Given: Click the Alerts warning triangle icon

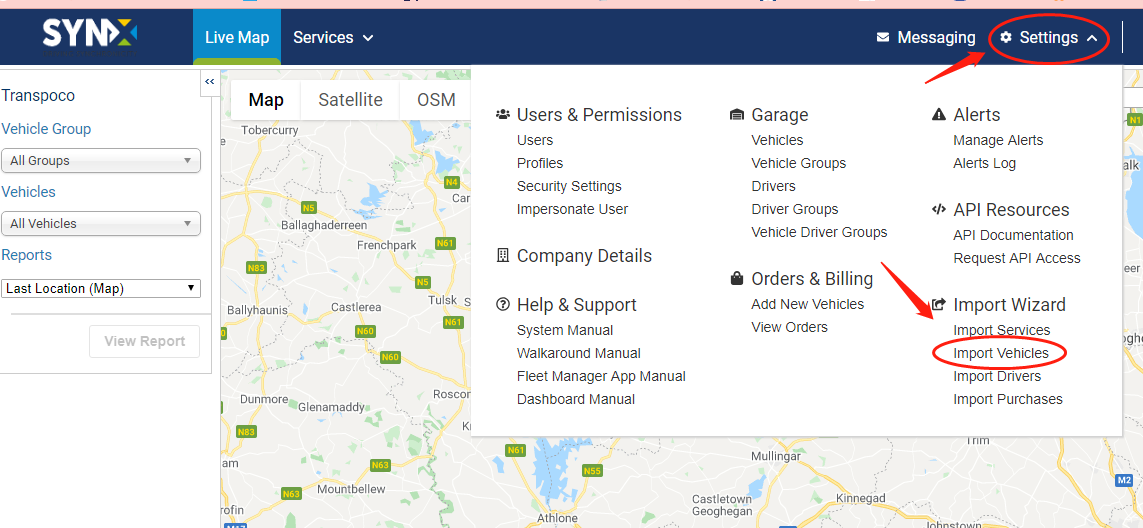Looking at the screenshot, I should tap(939, 114).
